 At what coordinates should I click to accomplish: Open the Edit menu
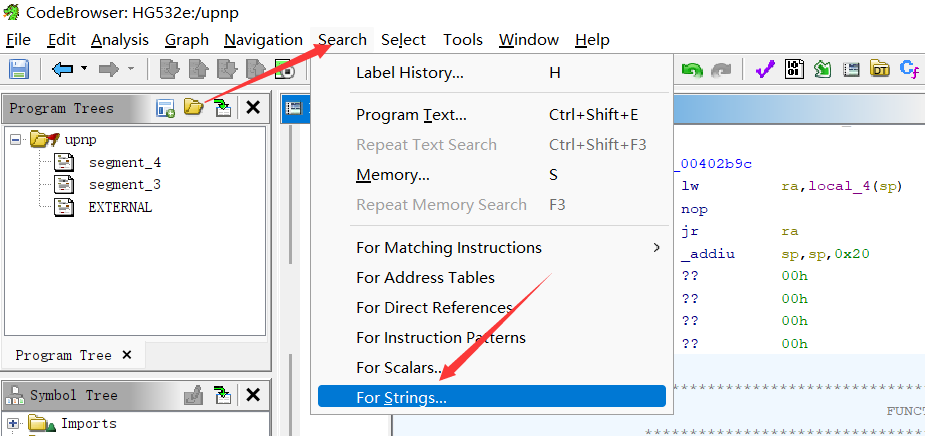pos(61,40)
